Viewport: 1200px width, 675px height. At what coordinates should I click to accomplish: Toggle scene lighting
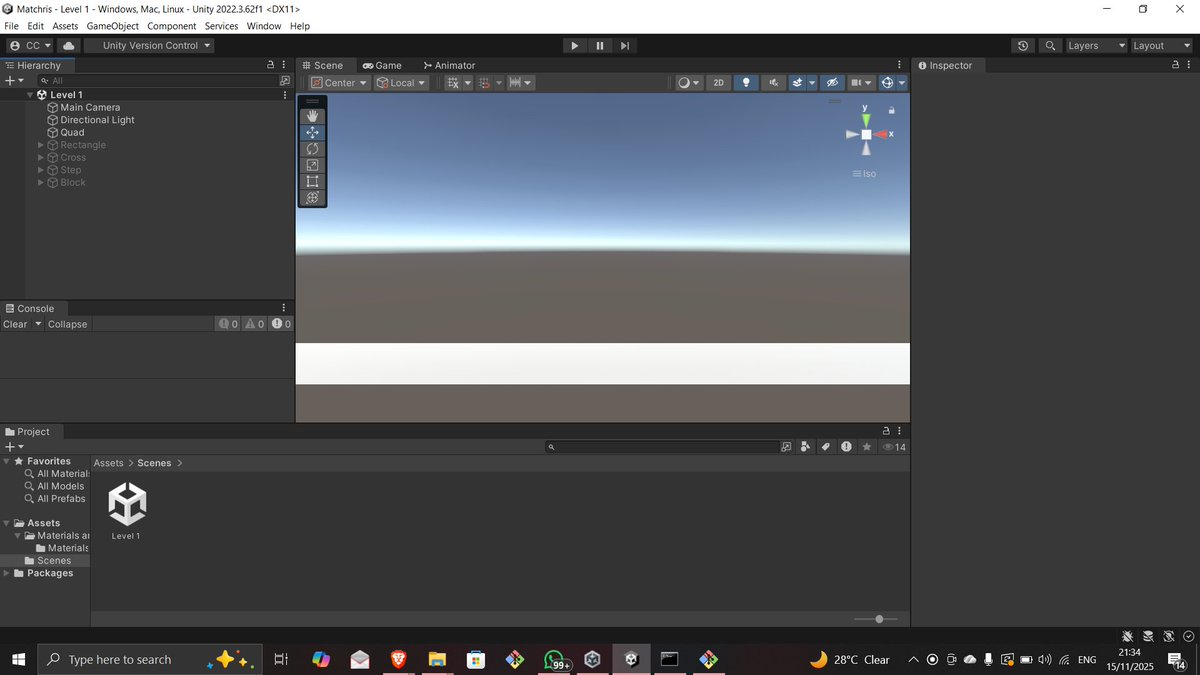click(x=746, y=82)
